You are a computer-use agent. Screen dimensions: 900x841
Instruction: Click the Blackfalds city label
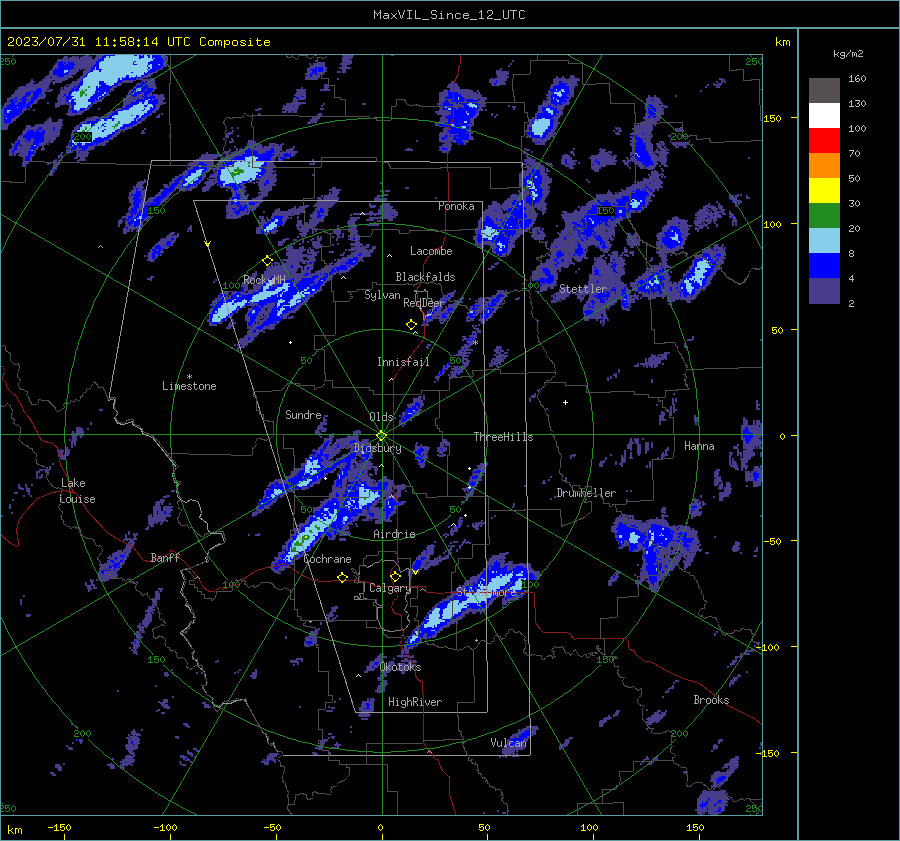click(425, 277)
